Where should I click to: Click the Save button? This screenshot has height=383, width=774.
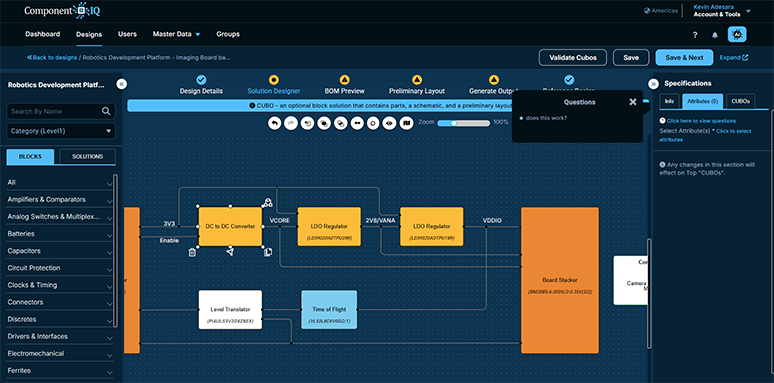pyautogui.click(x=631, y=58)
